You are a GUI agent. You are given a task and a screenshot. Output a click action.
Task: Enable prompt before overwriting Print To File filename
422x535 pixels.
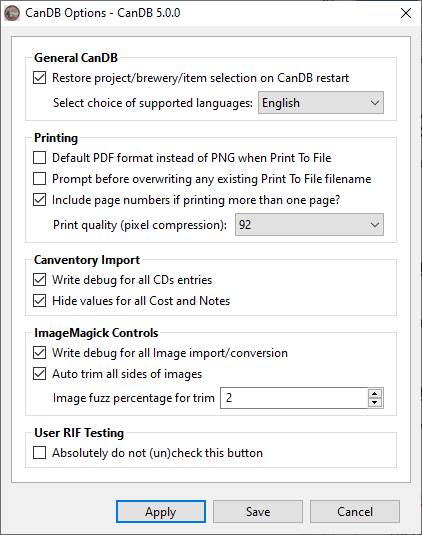(x=40, y=179)
